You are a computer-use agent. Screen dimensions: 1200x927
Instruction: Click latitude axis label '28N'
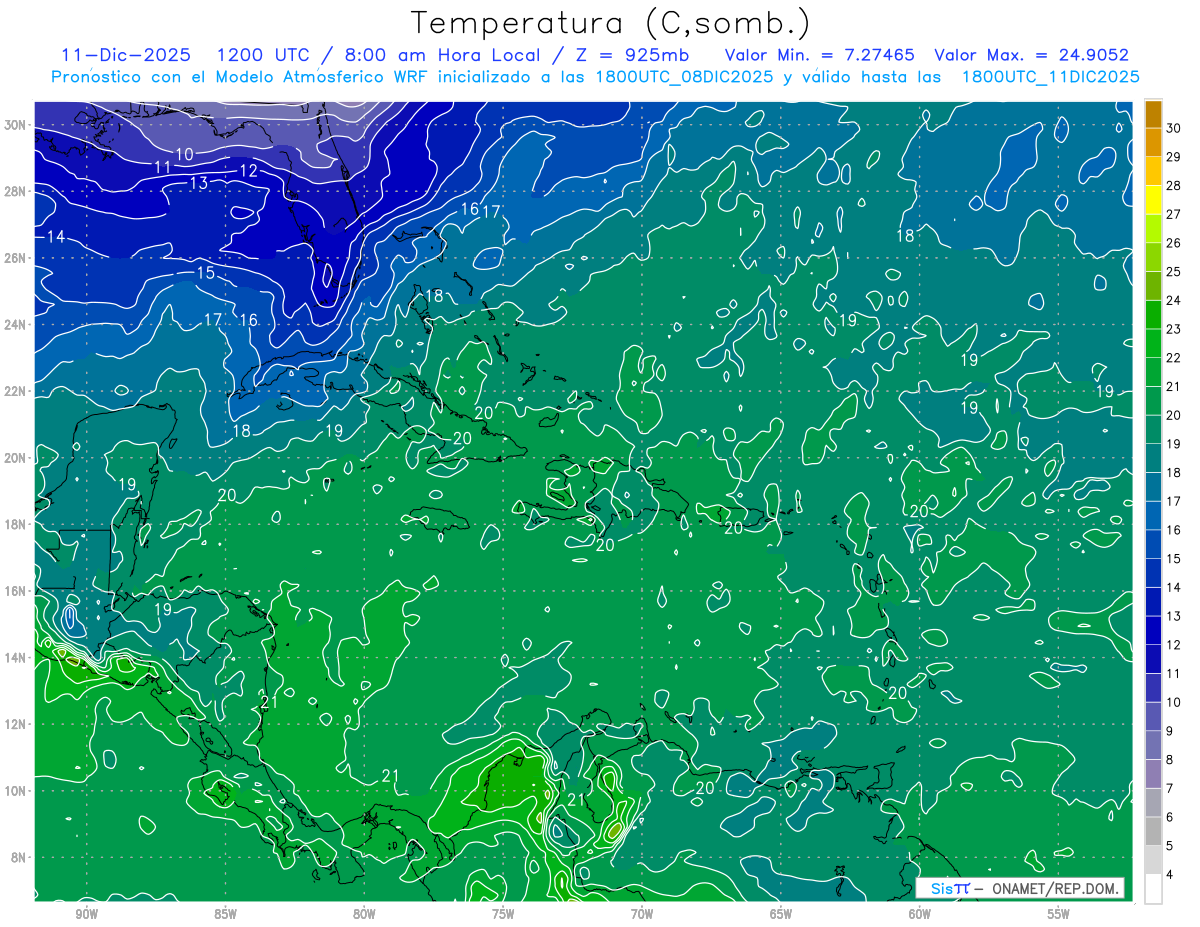click(17, 191)
